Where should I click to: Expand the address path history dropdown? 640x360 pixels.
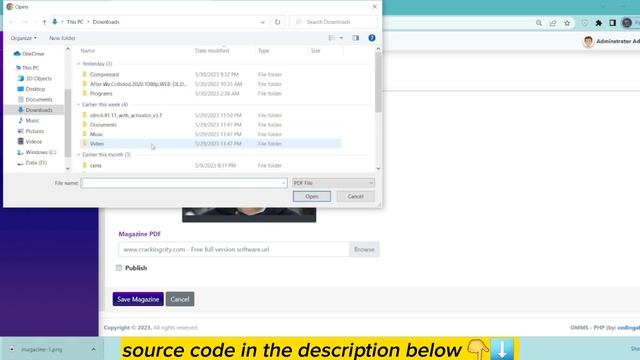[x=262, y=22]
